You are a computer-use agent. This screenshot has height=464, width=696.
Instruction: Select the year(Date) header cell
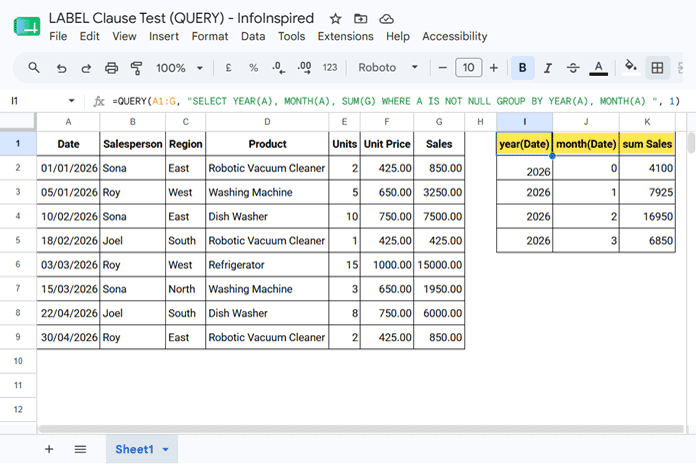525,144
